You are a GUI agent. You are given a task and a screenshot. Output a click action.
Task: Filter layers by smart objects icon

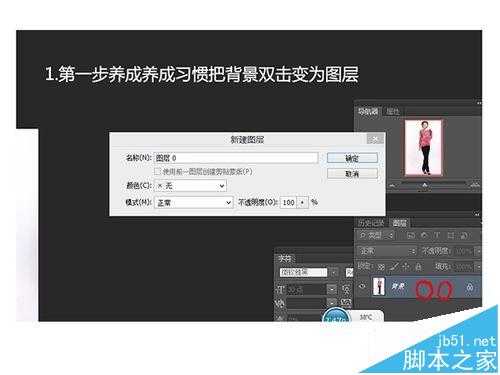pyautogui.click(x=464, y=236)
